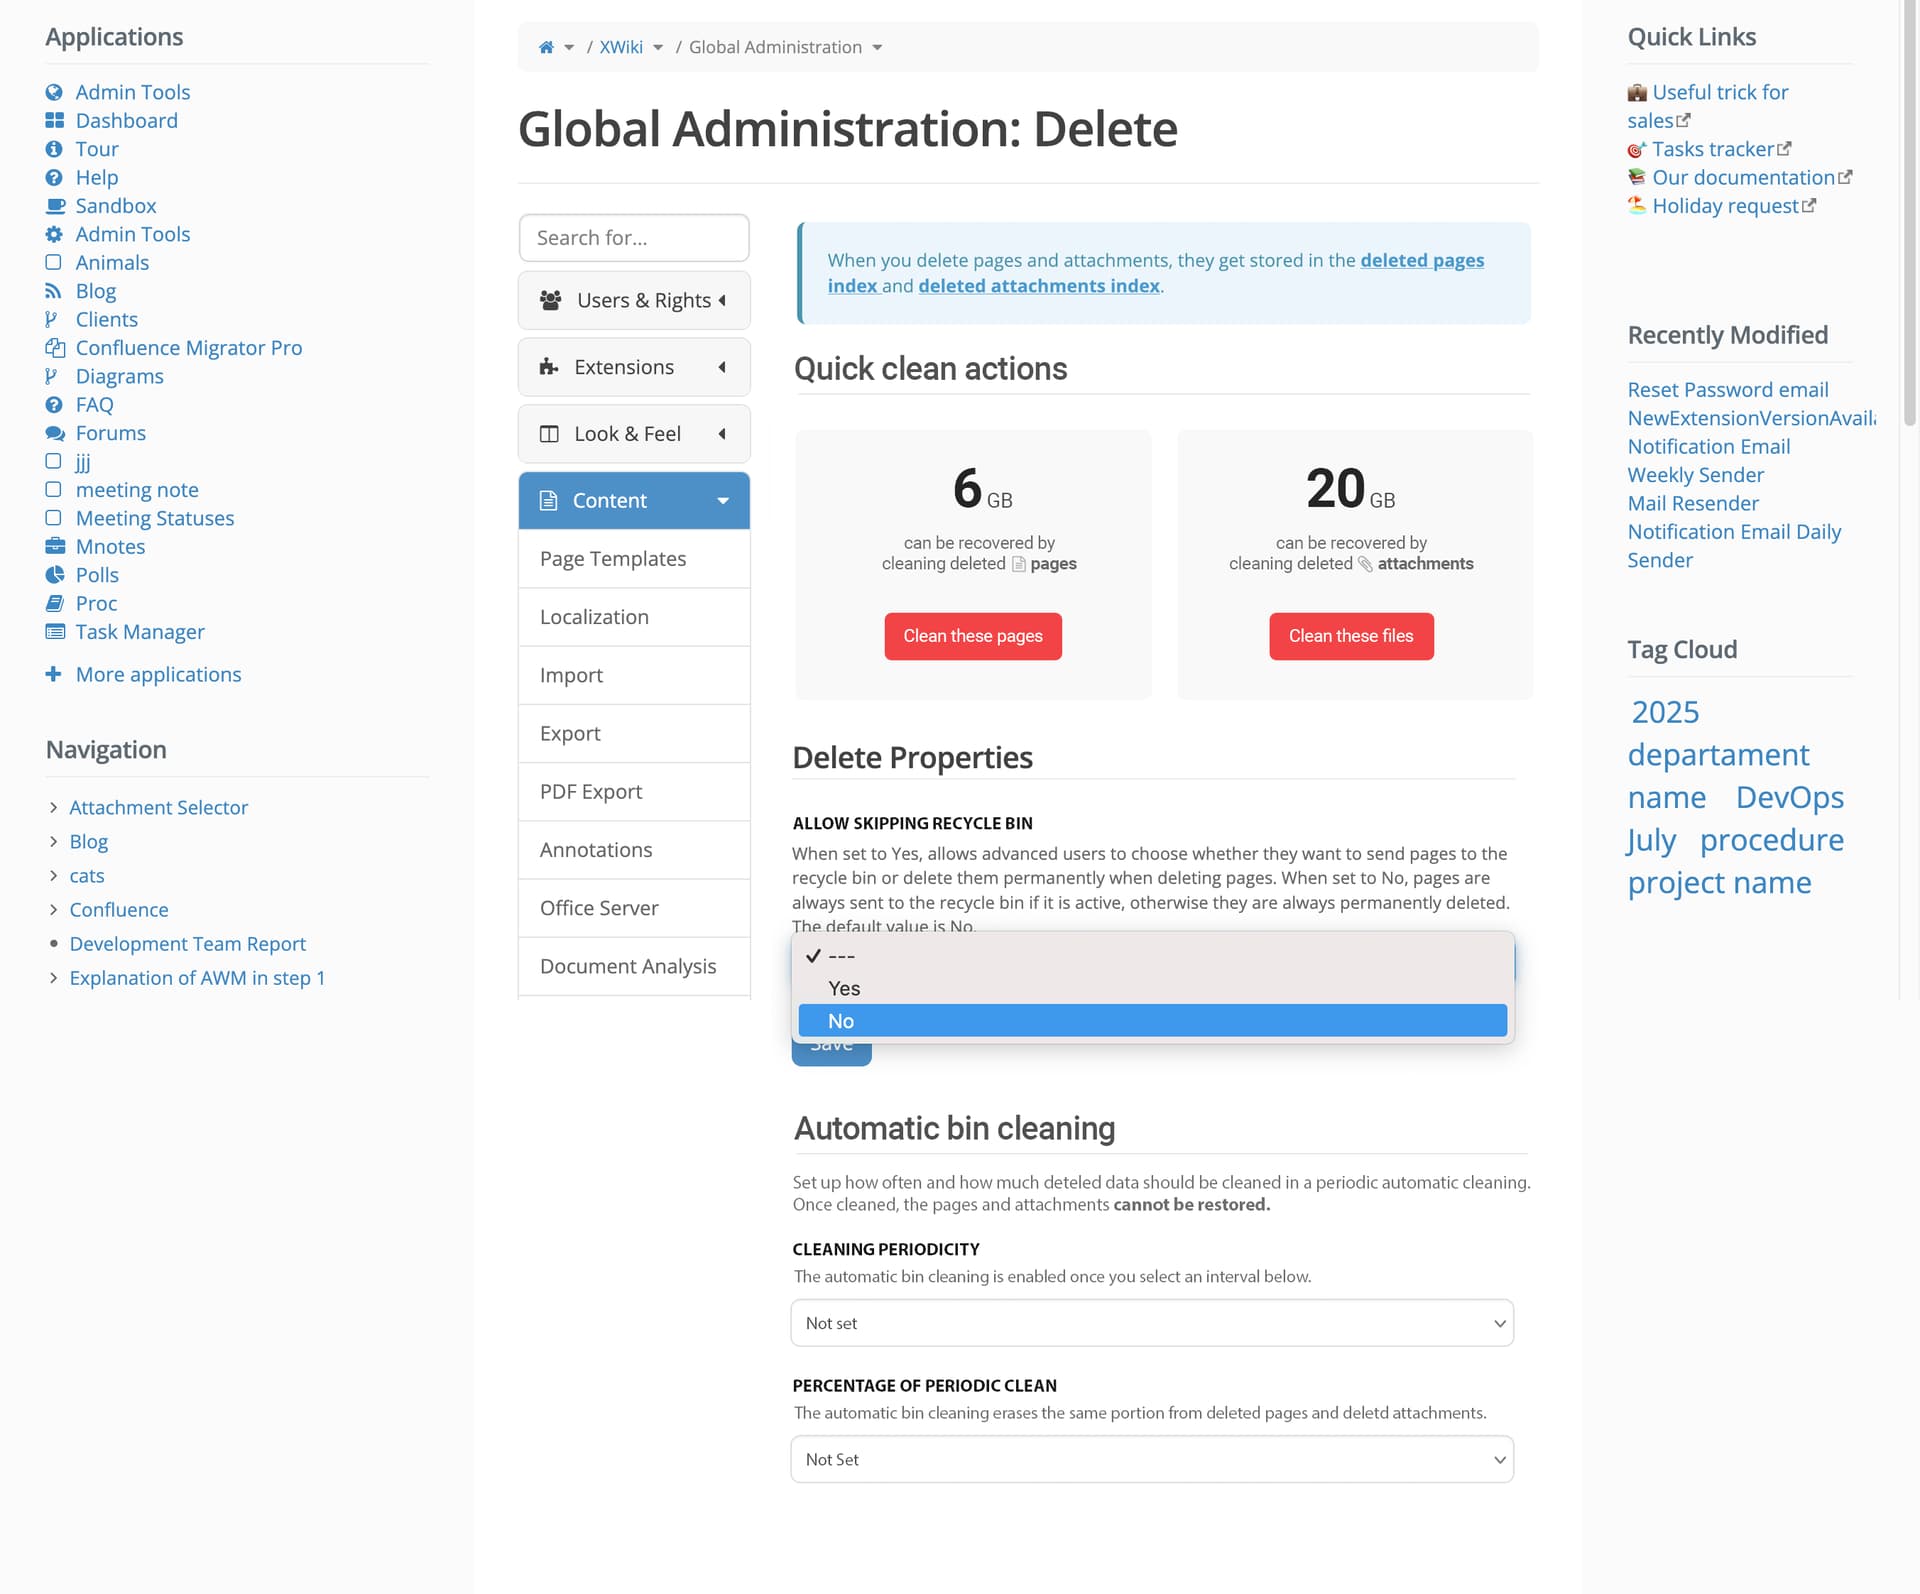Expand the Extensions section arrow
The height and width of the screenshot is (1594, 1920).
[722, 367]
